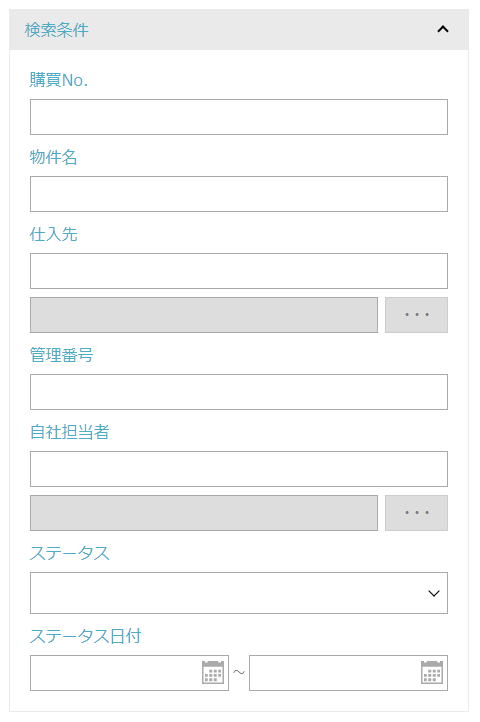Collapse the 検索条件 panel with chevron
The width and height of the screenshot is (480, 722).
pyautogui.click(x=443, y=29)
